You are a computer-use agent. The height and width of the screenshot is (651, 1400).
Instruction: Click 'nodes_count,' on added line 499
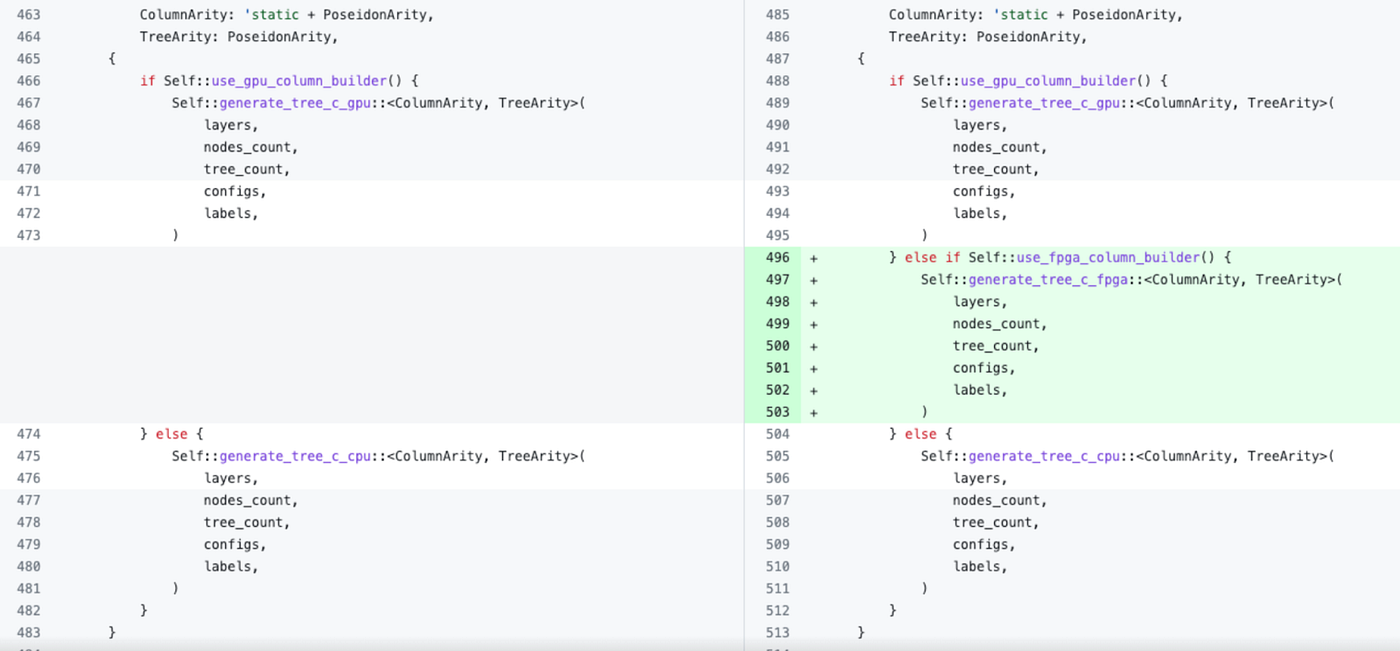(1000, 324)
